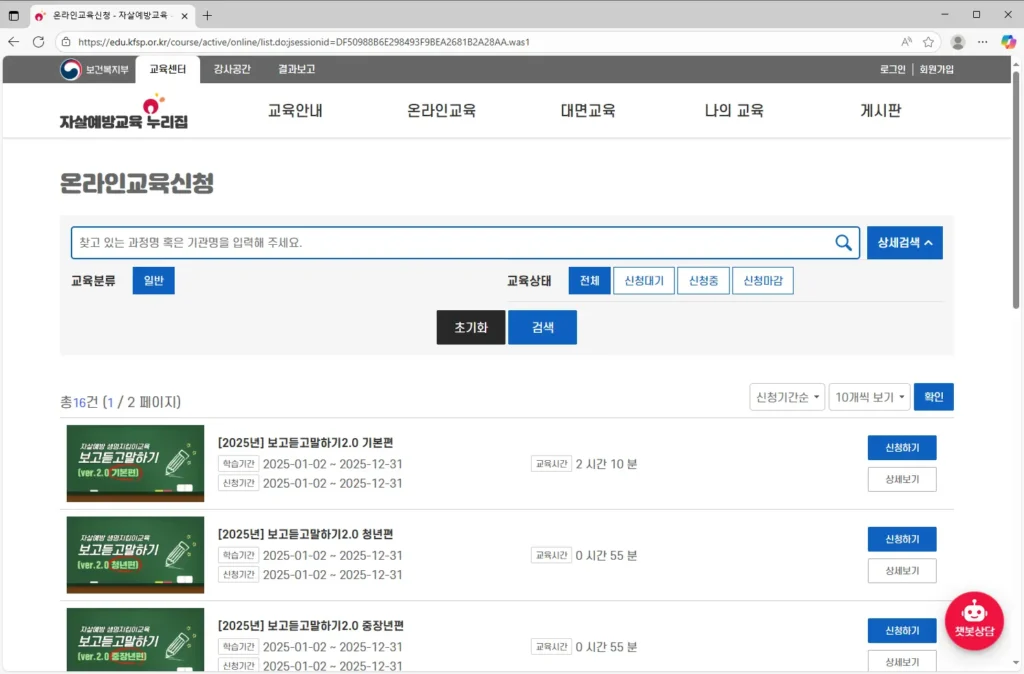
Task: Click the Copilot icon in the browser toolbar
Action: click(1007, 42)
